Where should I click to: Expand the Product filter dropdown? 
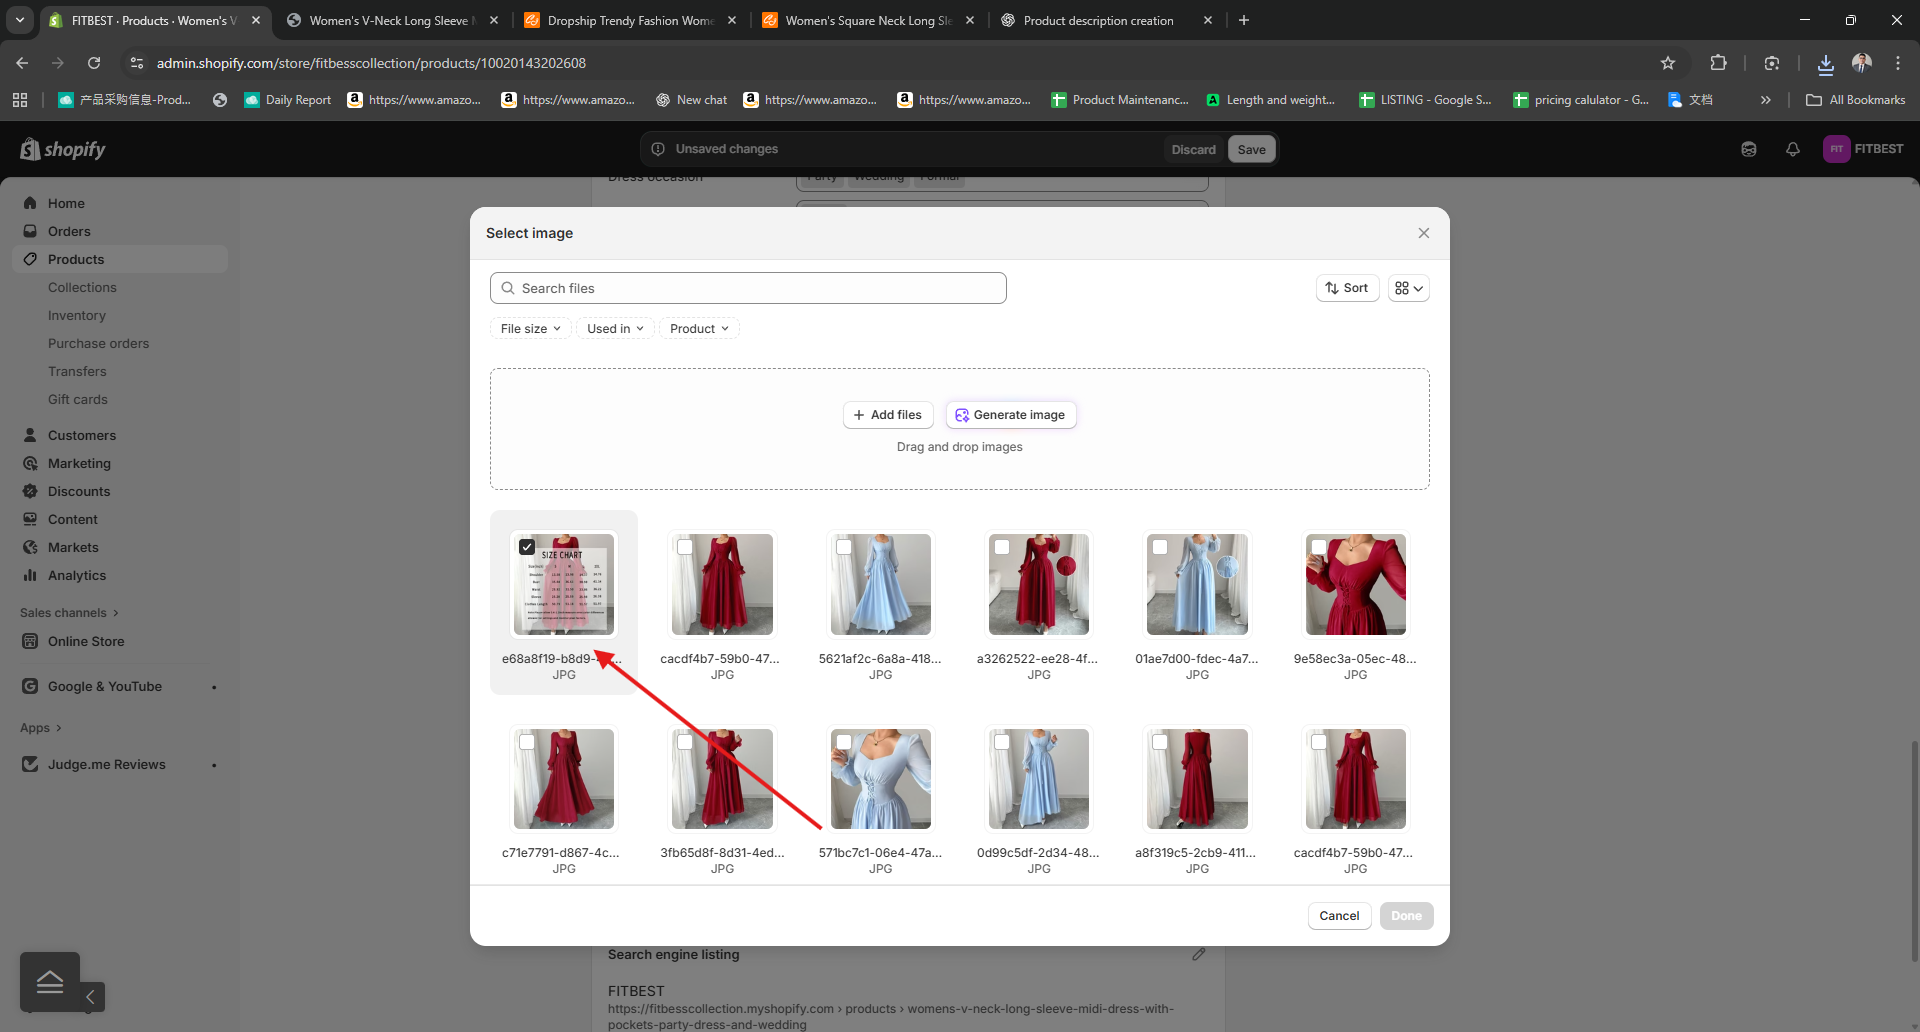click(699, 329)
